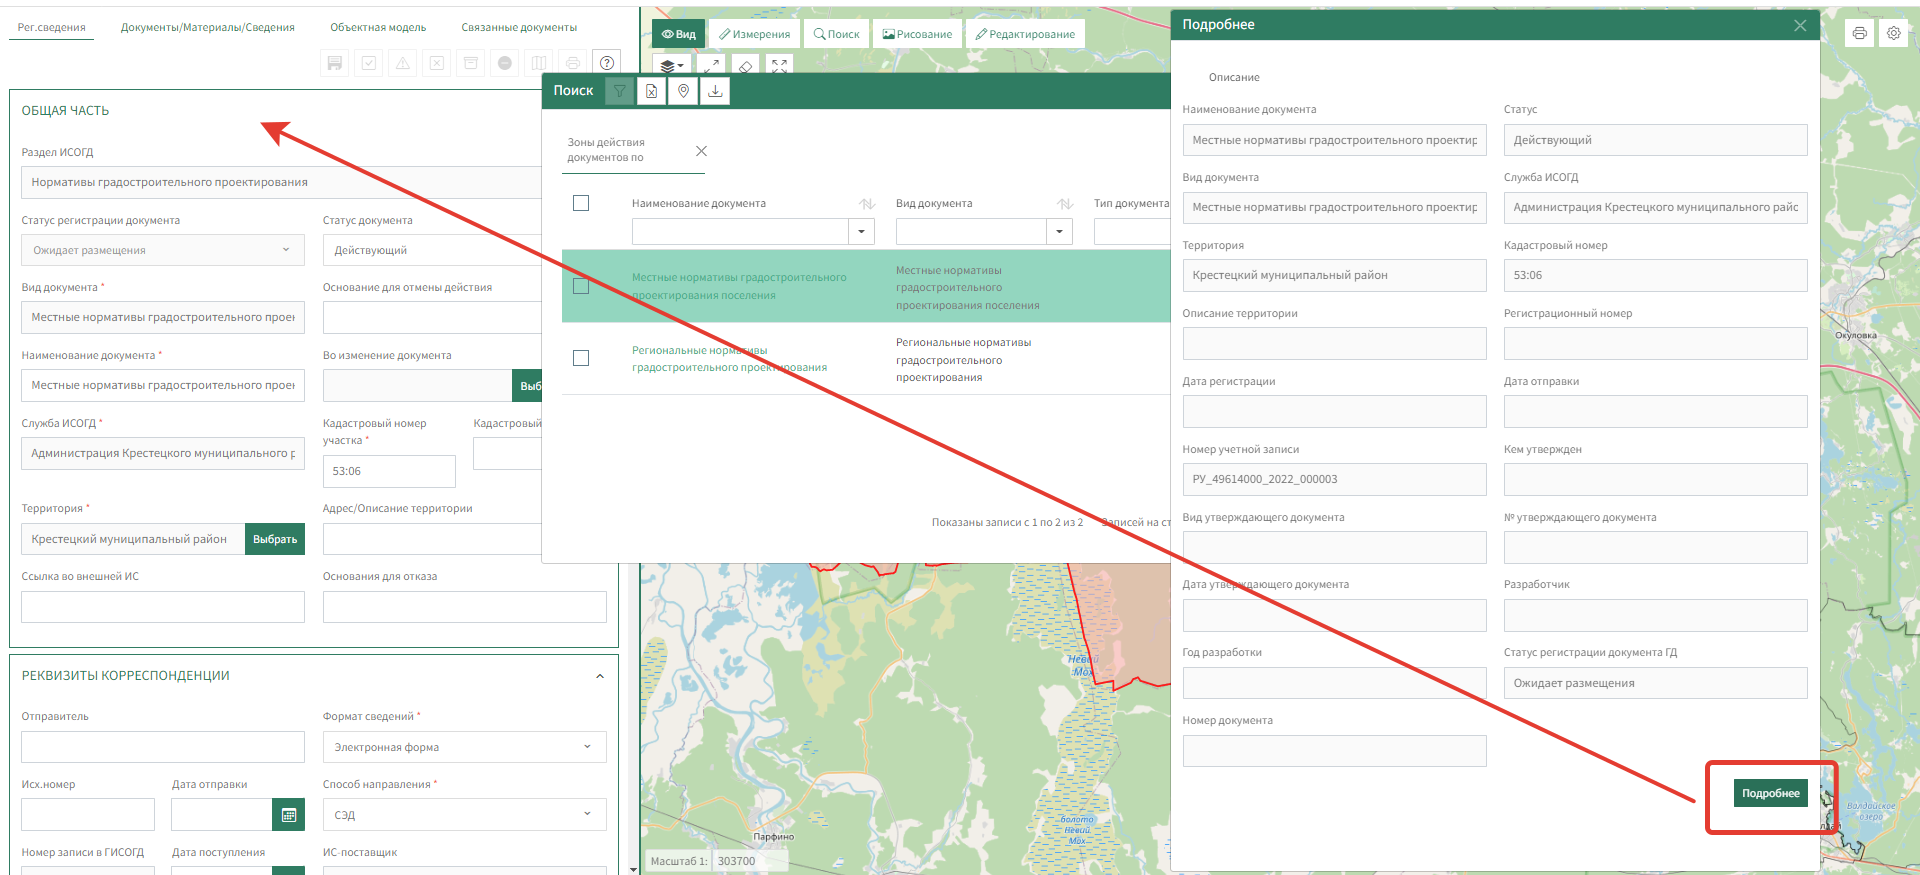Click the Ссылка во внешней ИС field
The height and width of the screenshot is (875, 1920).
point(163,607)
